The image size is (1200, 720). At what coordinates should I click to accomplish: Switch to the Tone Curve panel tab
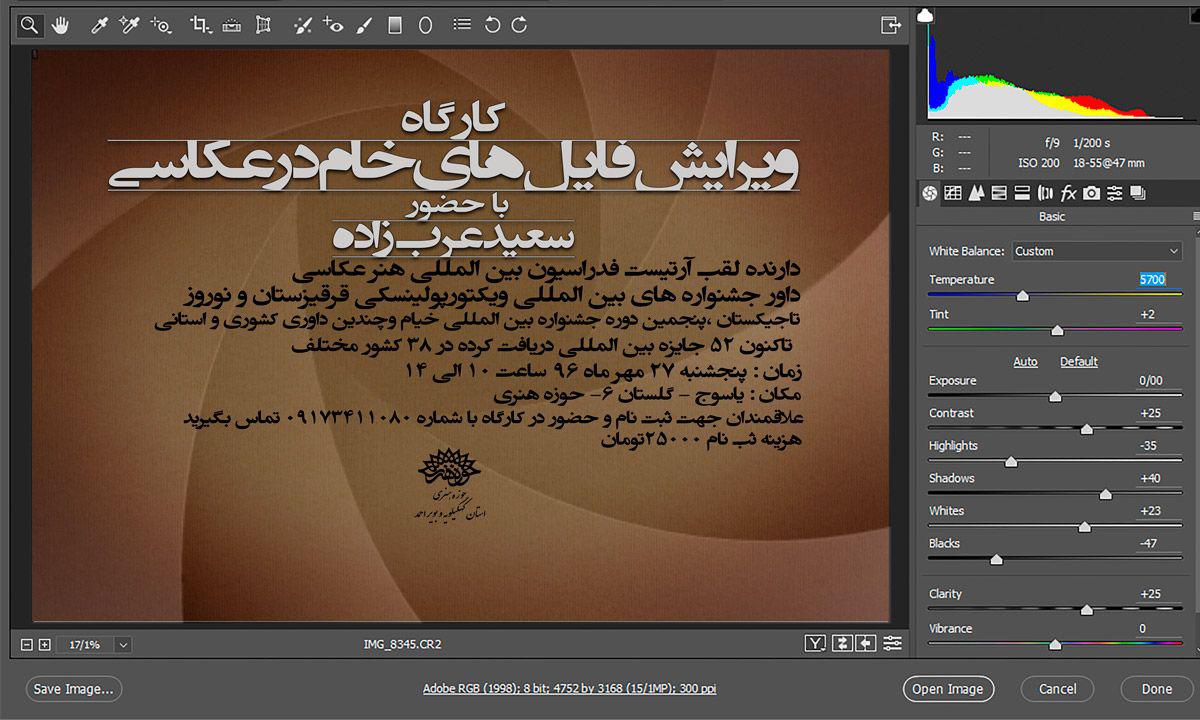[952, 193]
